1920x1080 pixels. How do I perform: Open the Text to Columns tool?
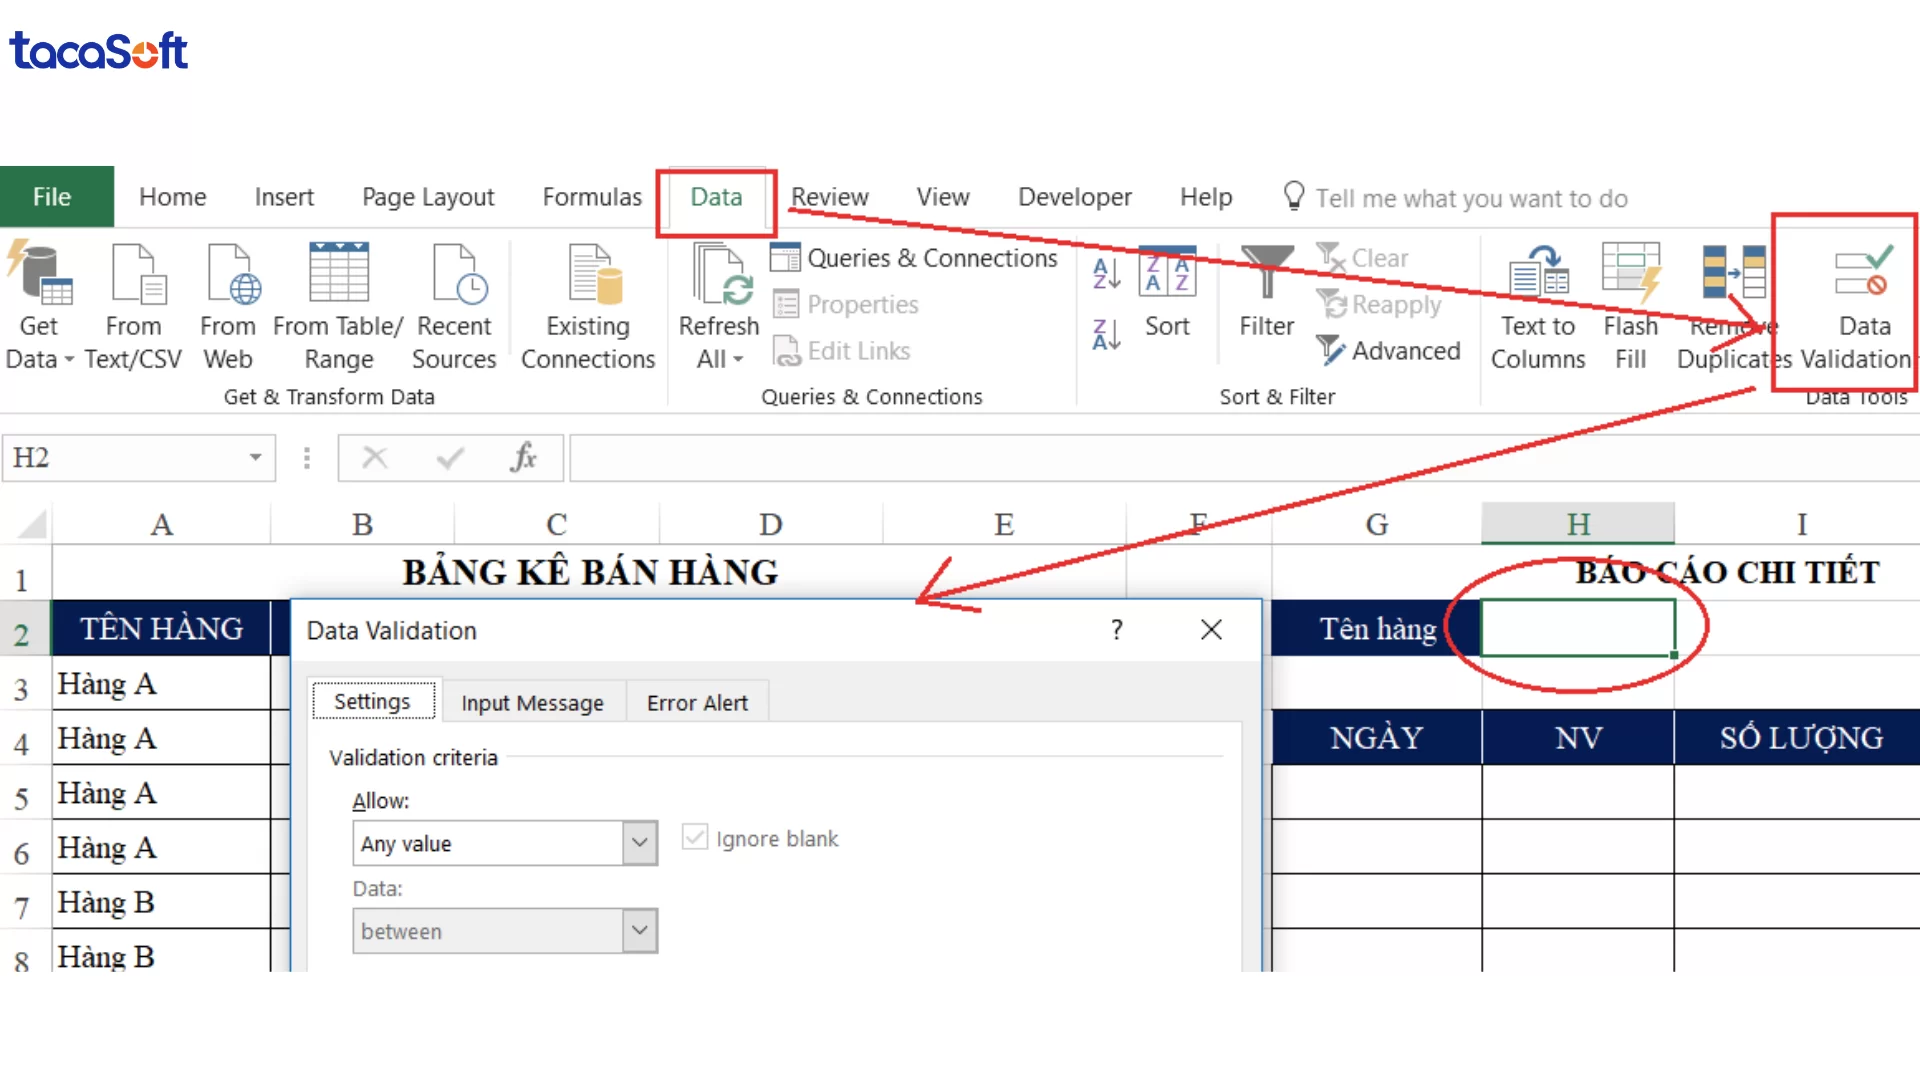[x=1537, y=305]
